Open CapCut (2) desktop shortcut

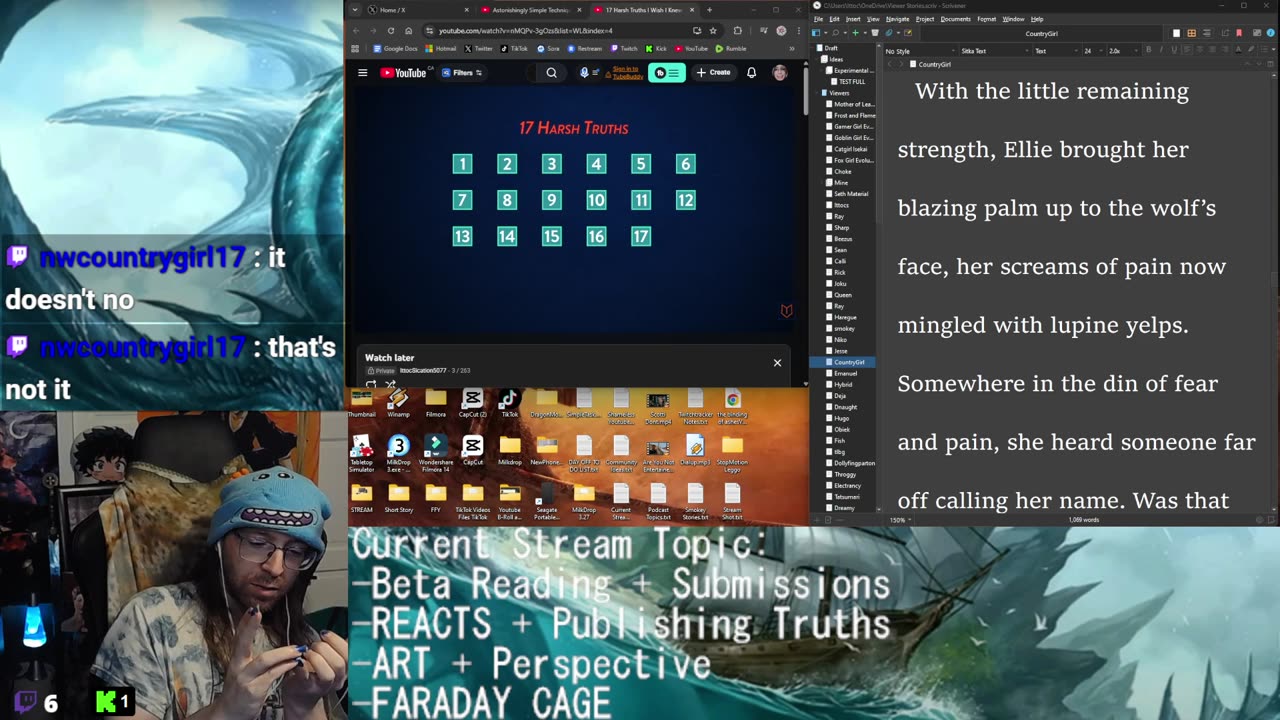pos(472,404)
